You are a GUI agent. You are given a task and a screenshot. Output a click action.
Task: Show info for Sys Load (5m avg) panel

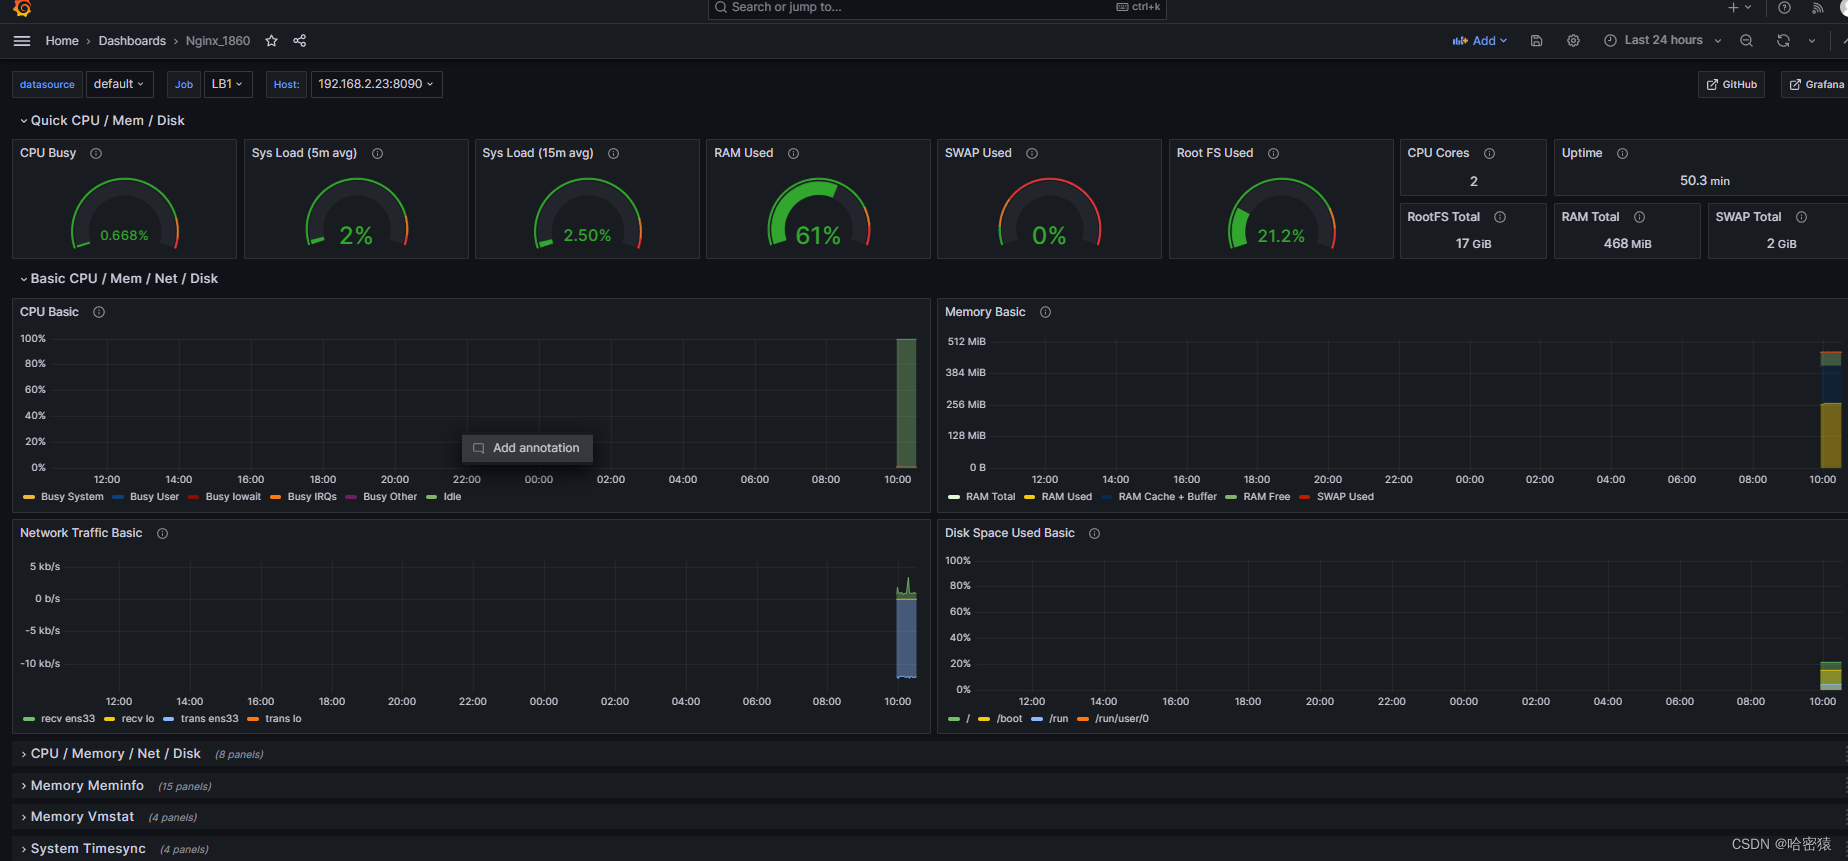377,153
